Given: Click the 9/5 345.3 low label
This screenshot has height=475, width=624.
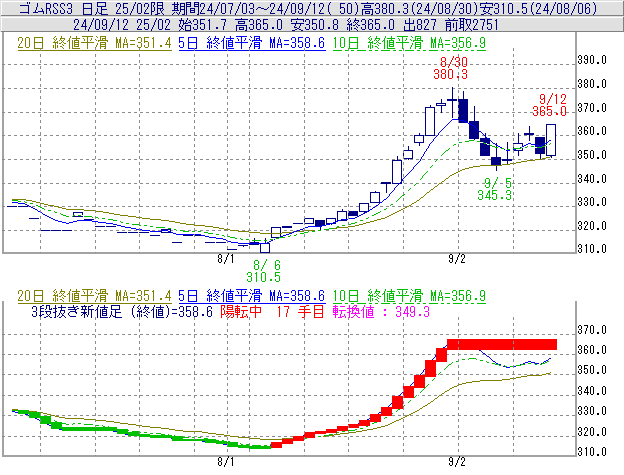Looking at the screenshot, I should point(495,189).
